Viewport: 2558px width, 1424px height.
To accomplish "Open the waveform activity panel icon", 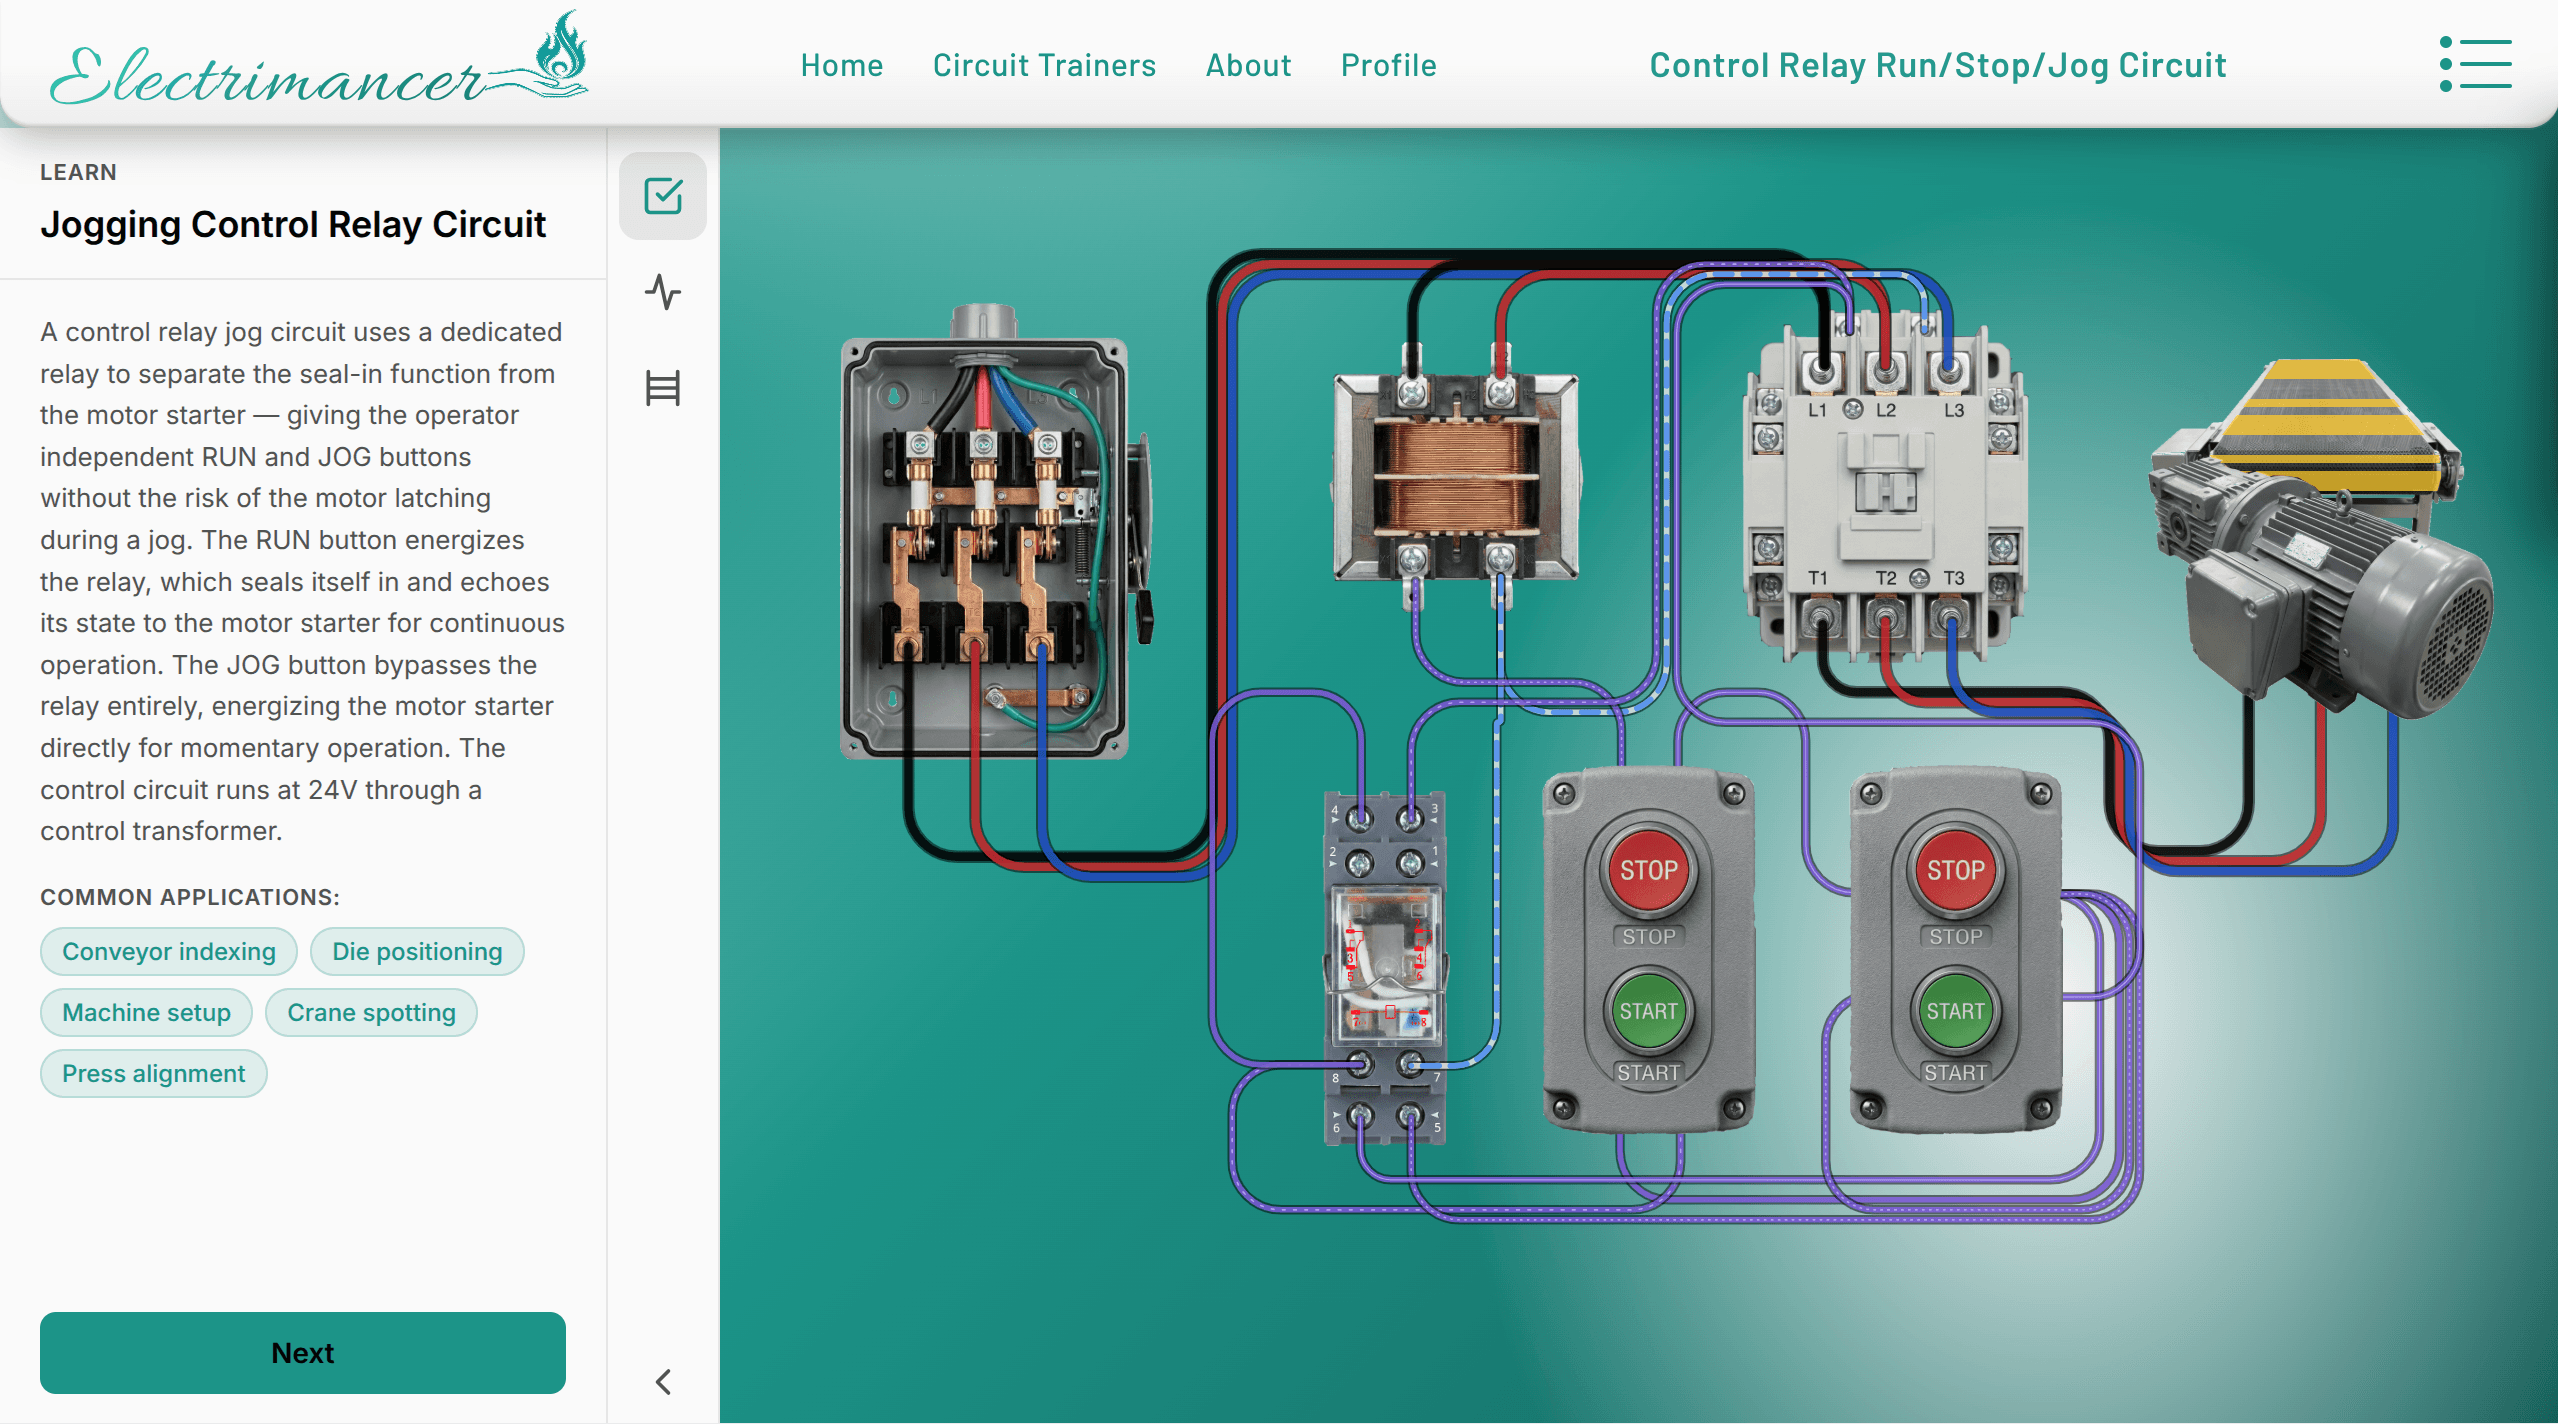I will point(662,292).
